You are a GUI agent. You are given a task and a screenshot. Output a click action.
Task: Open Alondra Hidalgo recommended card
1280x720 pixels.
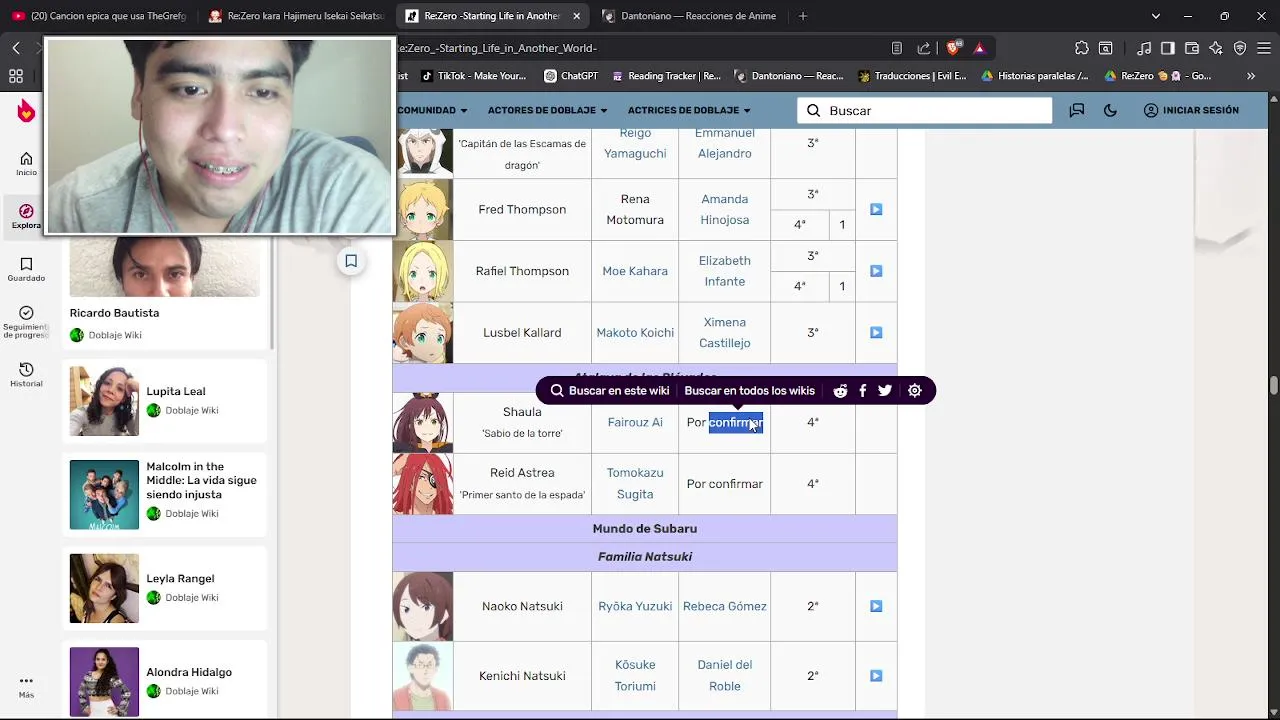pyautogui.click(x=165, y=681)
